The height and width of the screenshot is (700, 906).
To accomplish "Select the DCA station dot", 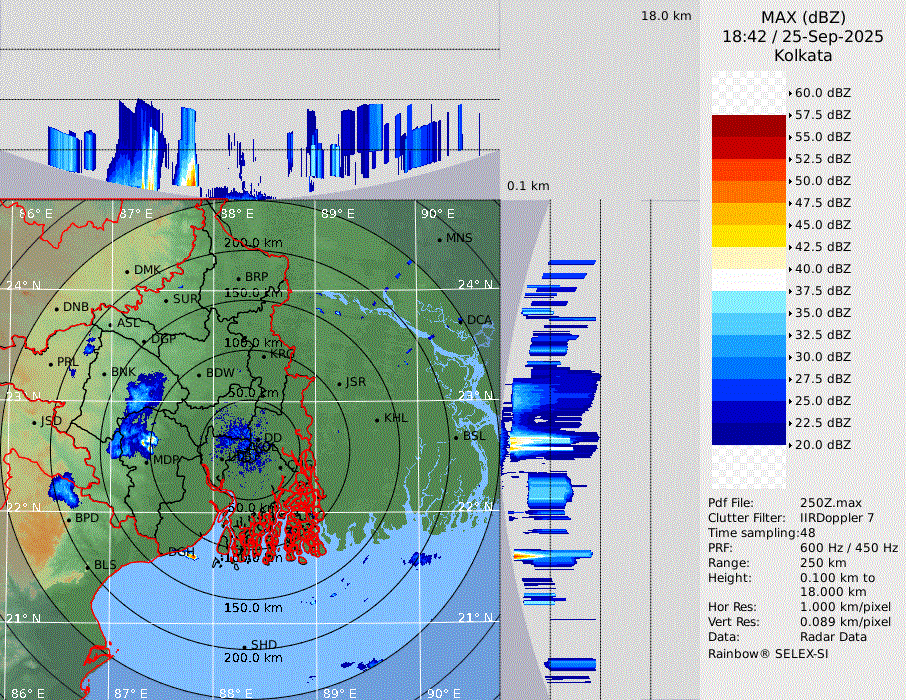I will tap(461, 320).
